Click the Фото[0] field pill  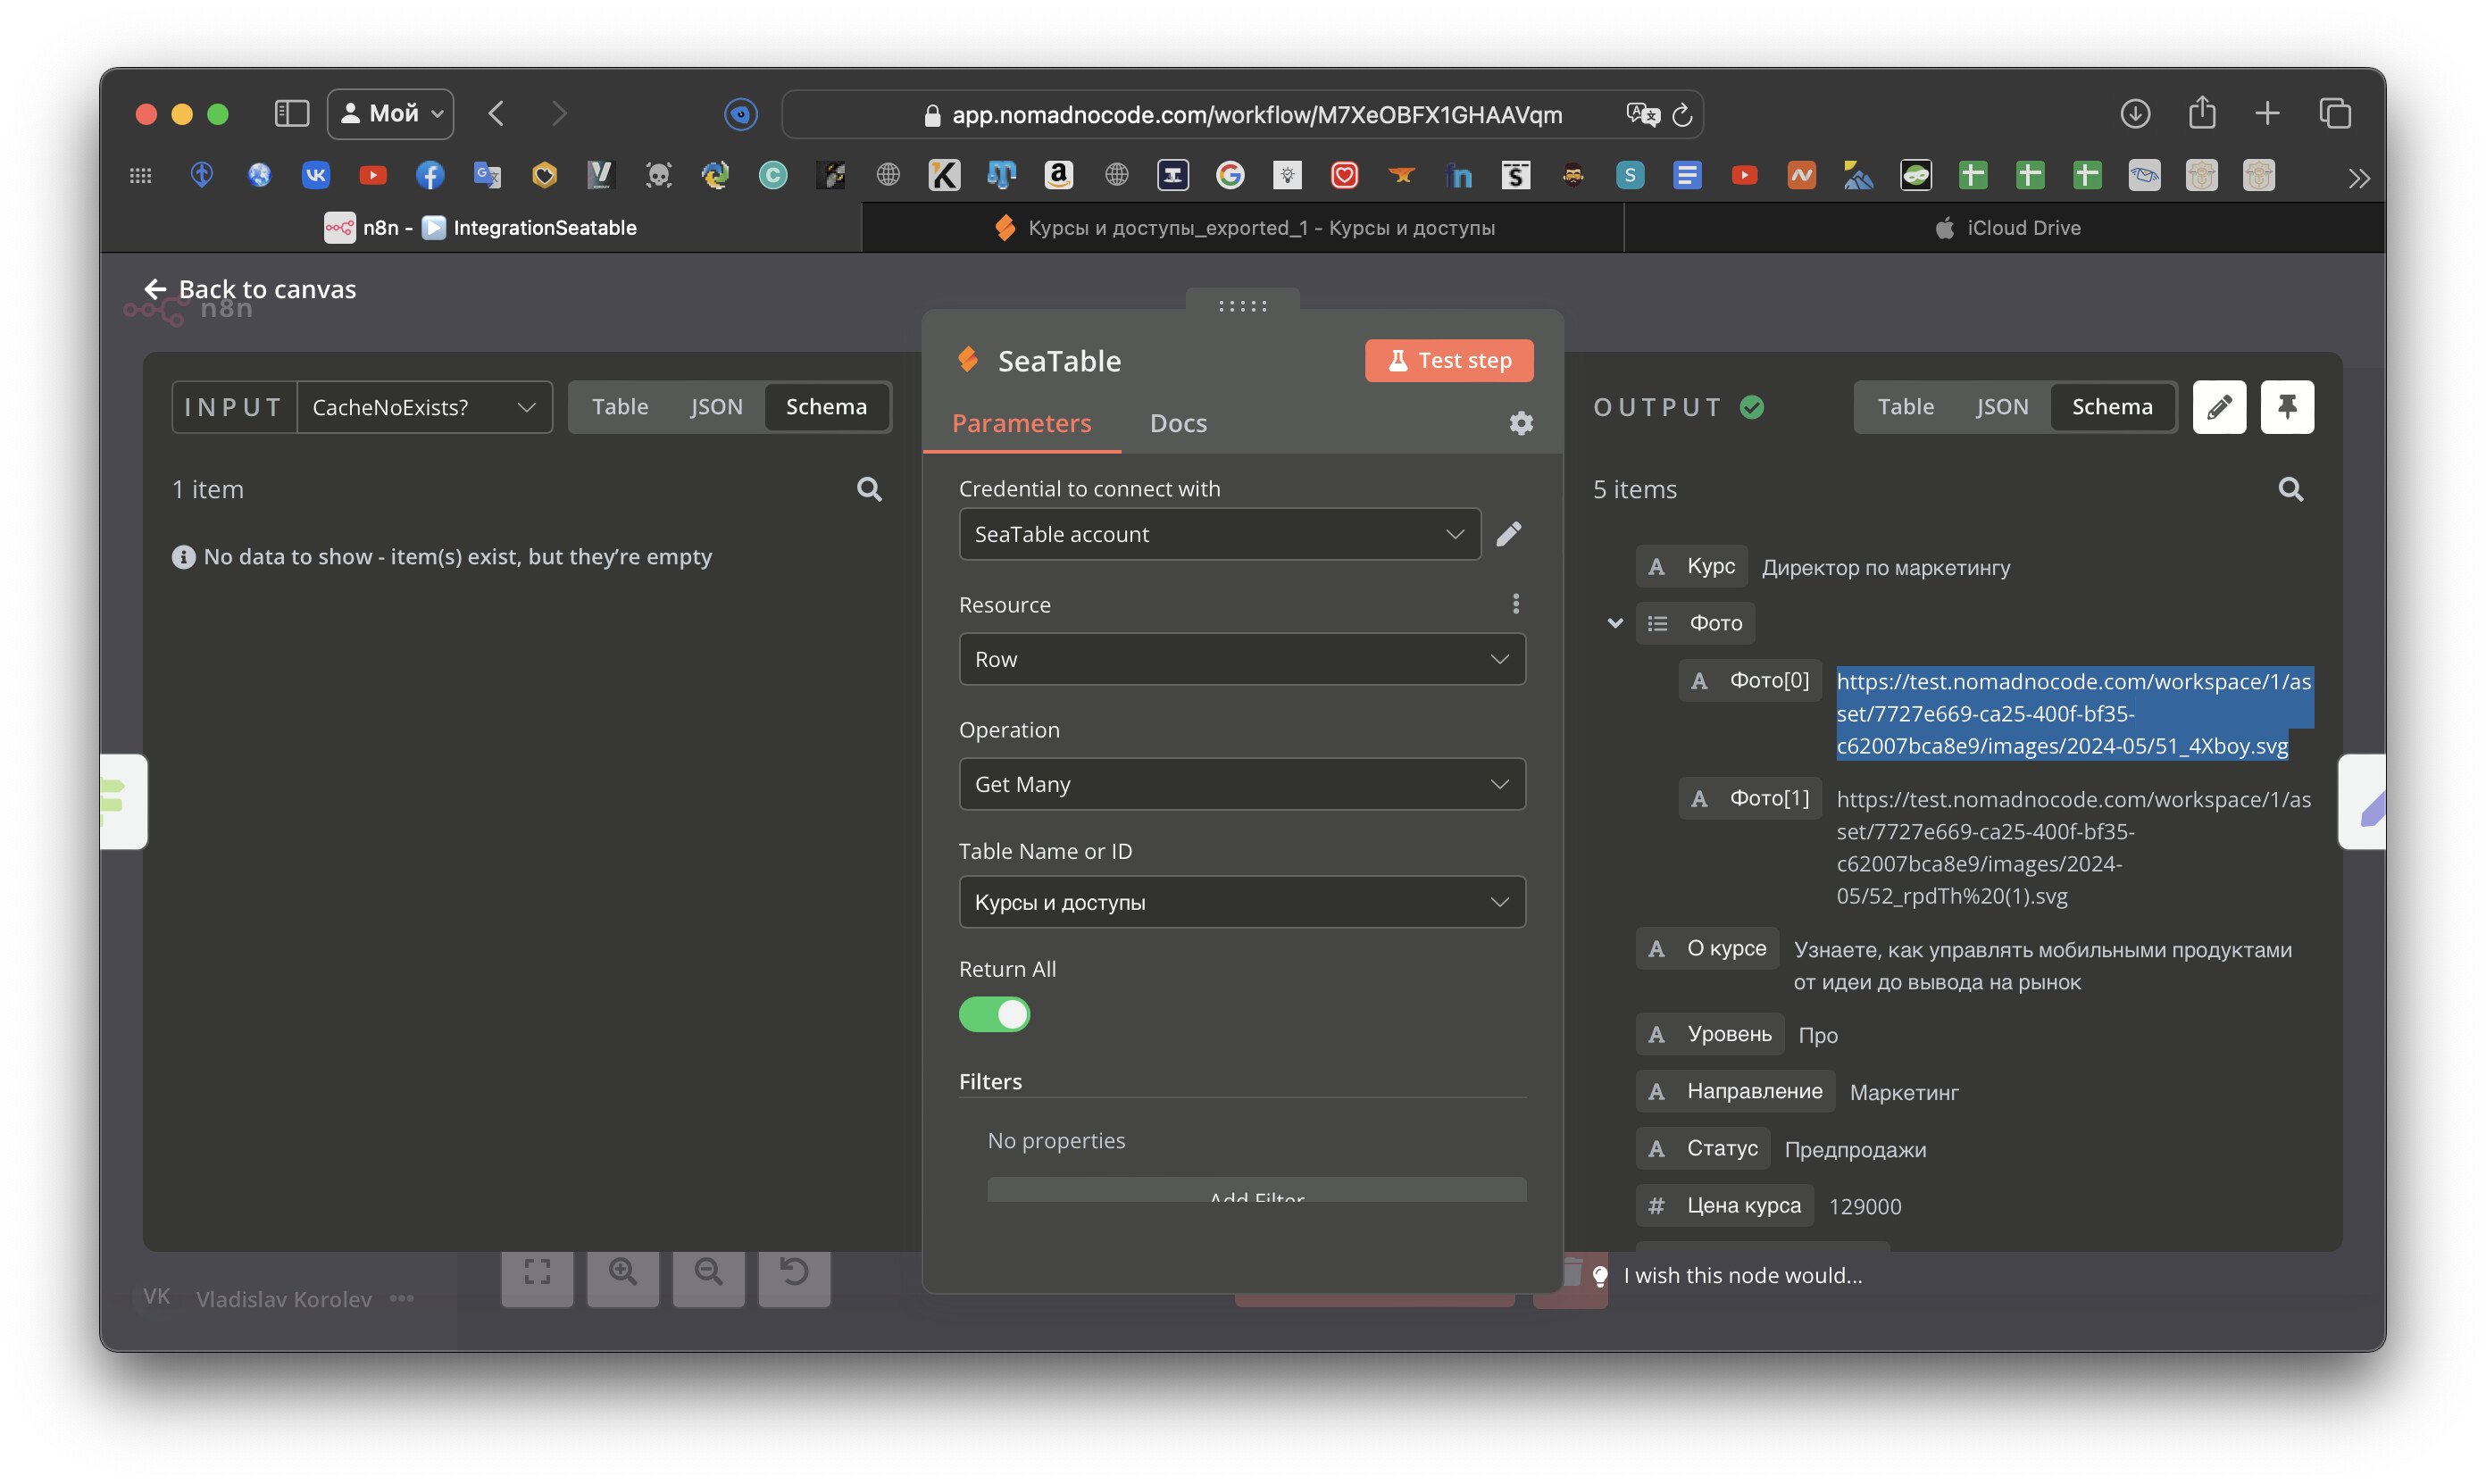click(1750, 681)
